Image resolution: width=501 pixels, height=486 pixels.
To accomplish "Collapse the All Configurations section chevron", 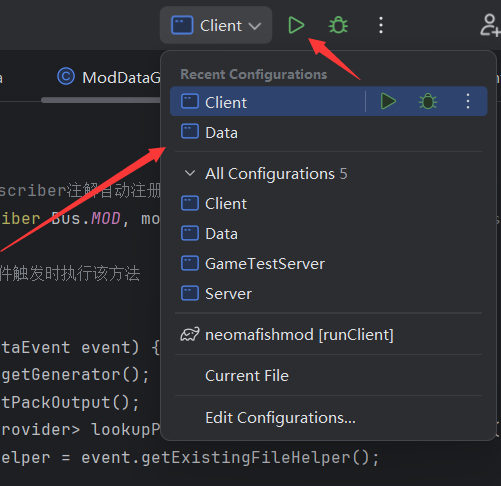I will point(190,173).
